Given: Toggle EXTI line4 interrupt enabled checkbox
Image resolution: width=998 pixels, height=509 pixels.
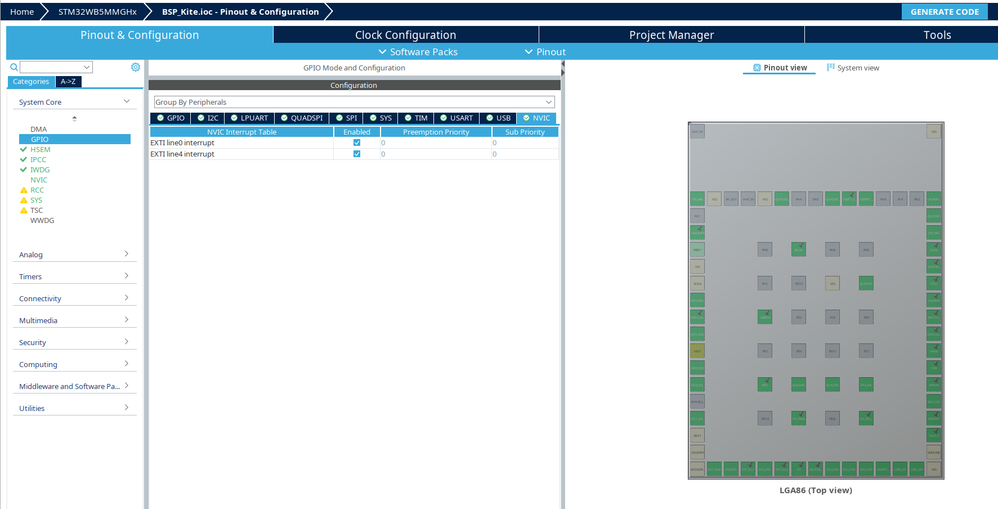Looking at the screenshot, I should click(x=356, y=154).
